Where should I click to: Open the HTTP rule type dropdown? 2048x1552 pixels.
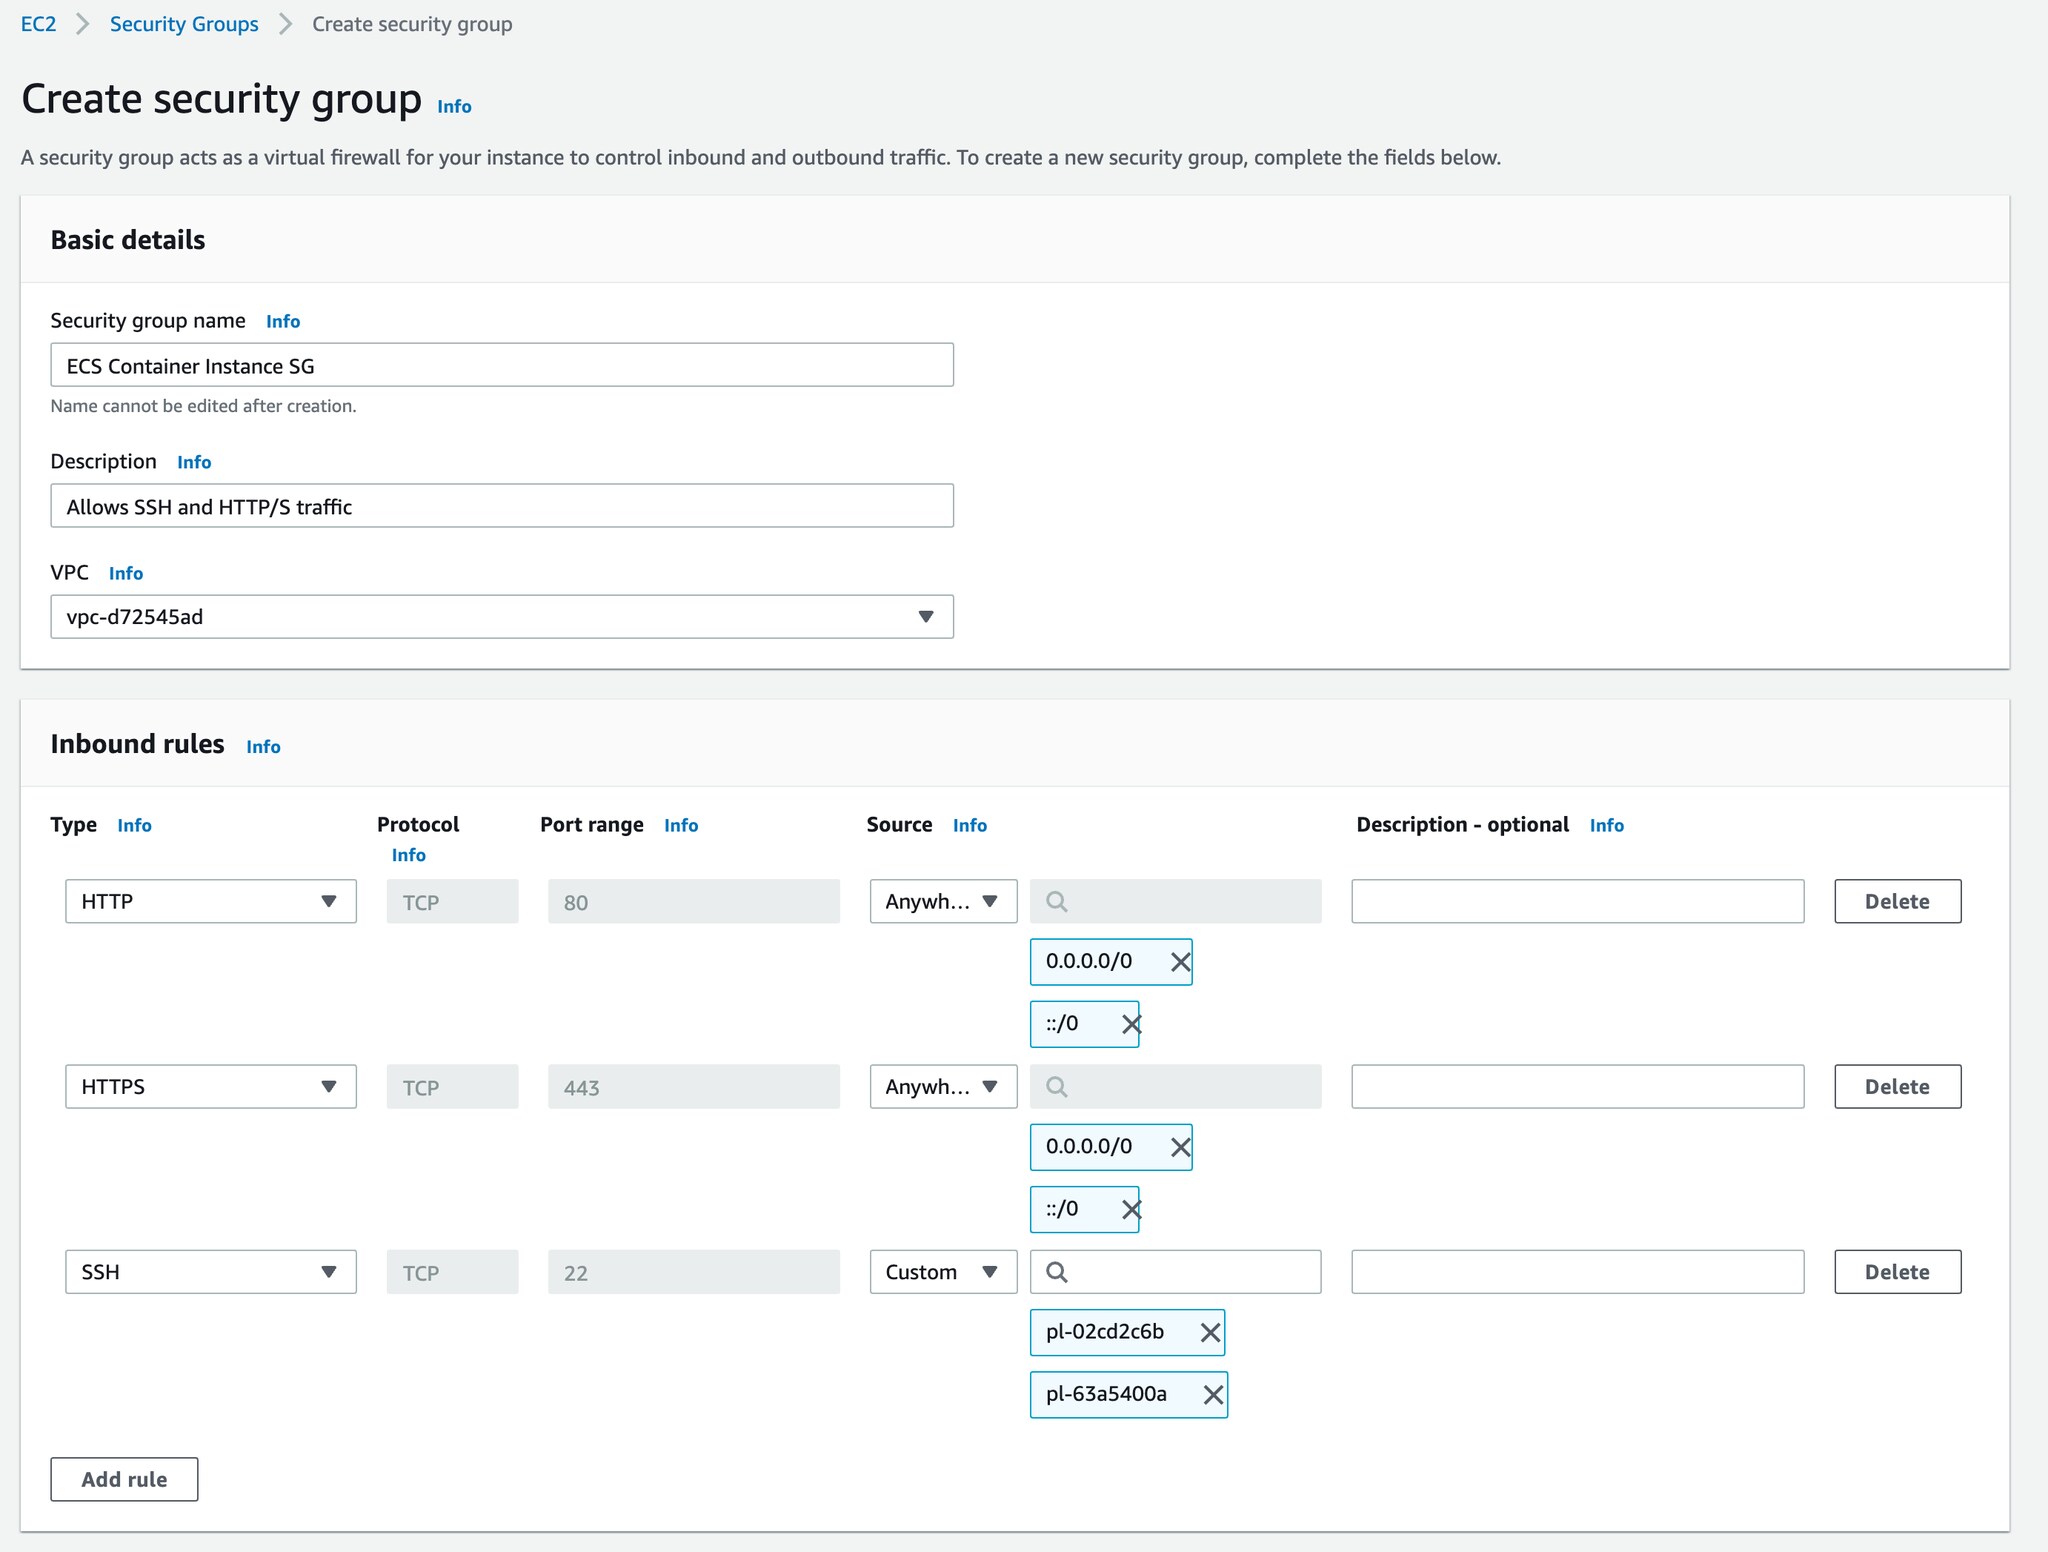pyautogui.click(x=211, y=901)
